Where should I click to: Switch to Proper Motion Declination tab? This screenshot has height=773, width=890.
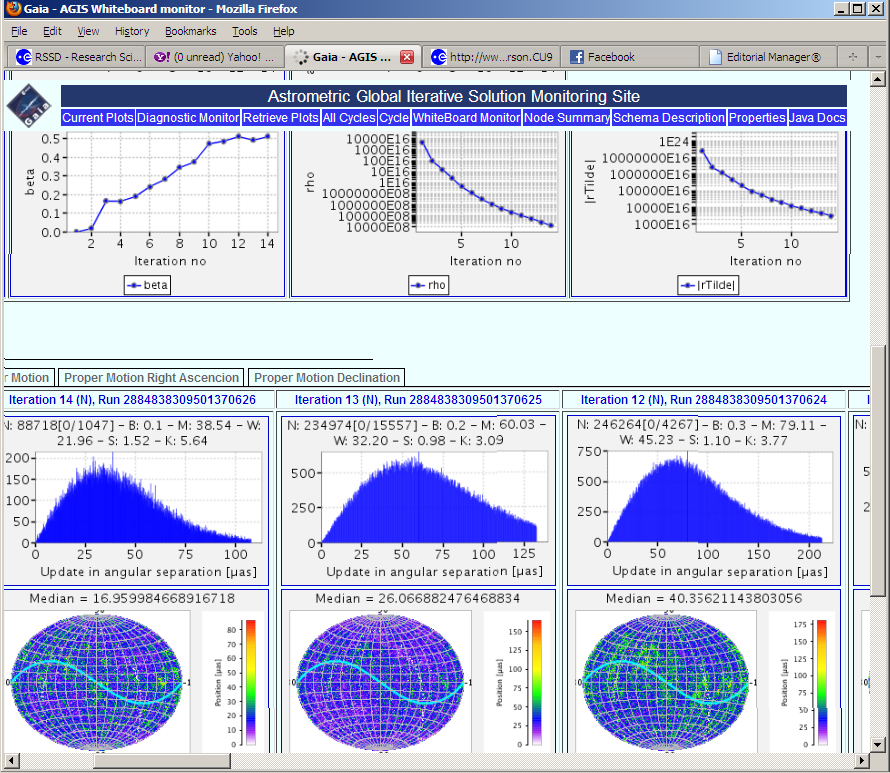pyautogui.click(x=326, y=377)
